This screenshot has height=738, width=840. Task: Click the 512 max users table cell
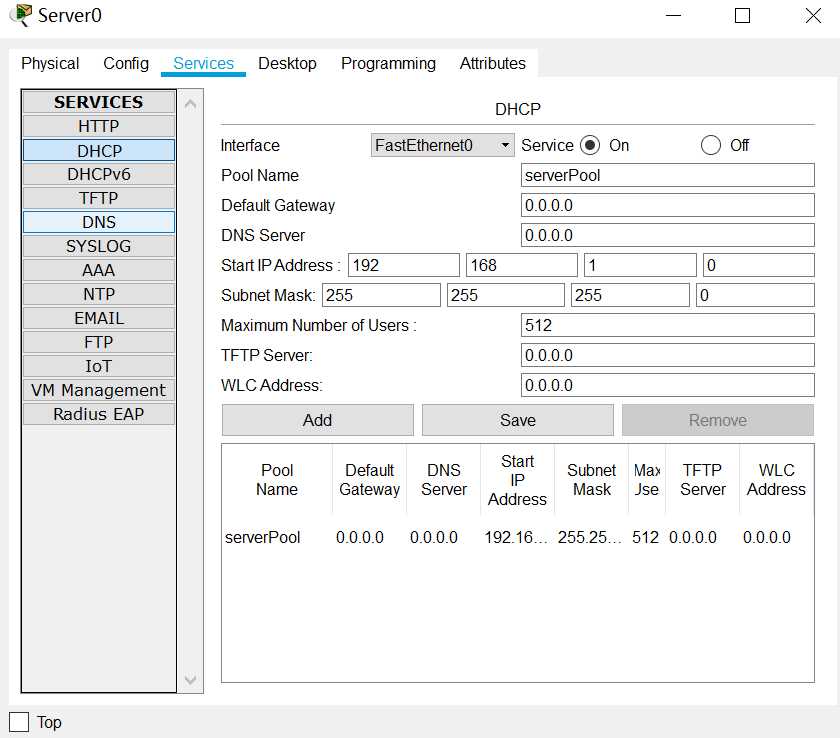point(646,537)
